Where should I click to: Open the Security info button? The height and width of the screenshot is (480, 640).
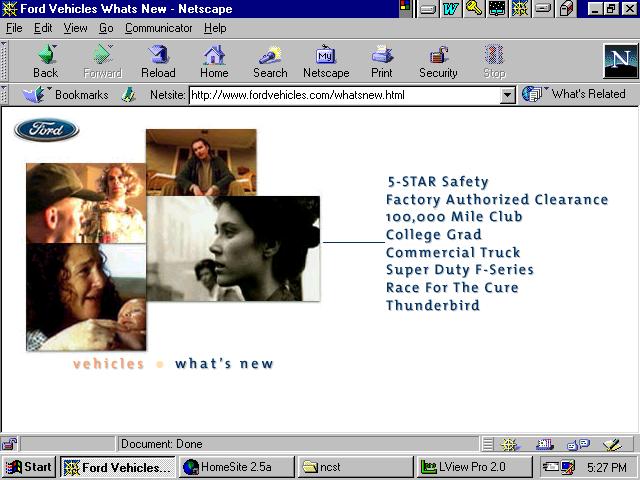pyautogui.click(x=438, y=61)
